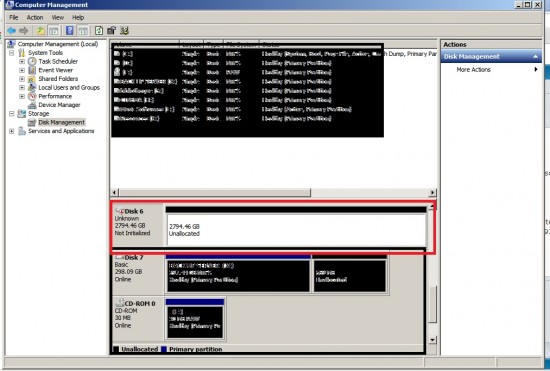Collapse the System Tools tree node
550x371 pixels.
12,53
